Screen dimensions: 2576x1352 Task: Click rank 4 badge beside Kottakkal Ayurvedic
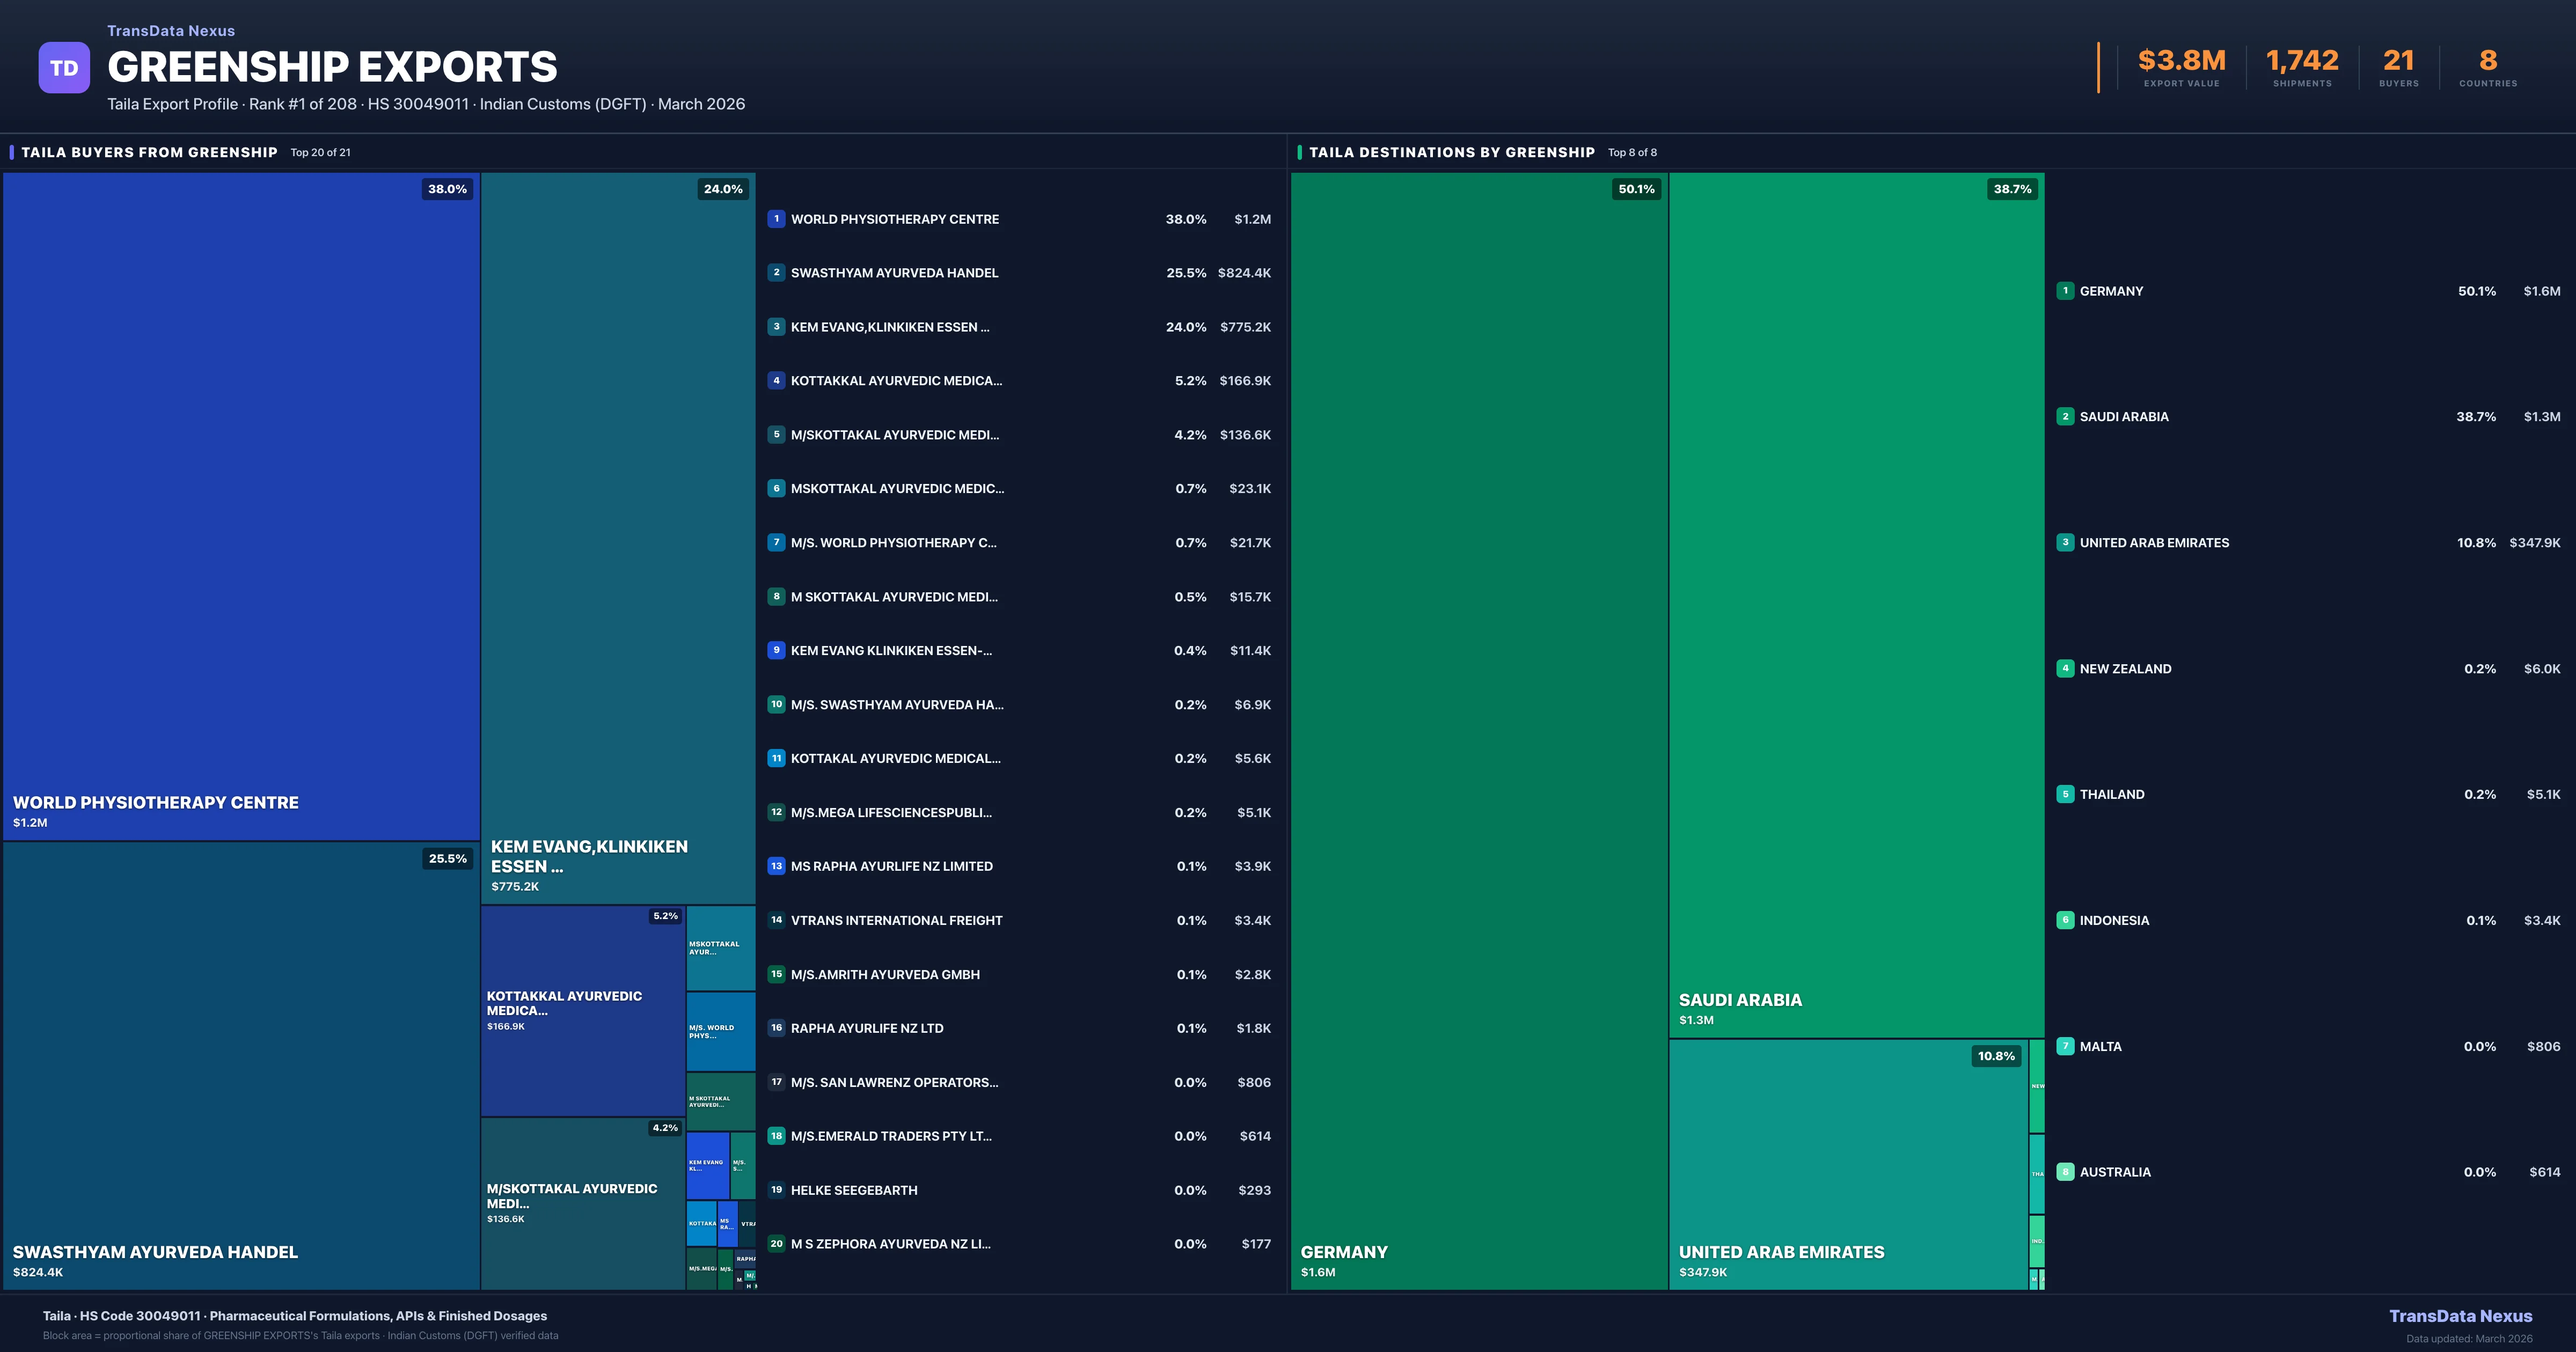coord(776,381)
